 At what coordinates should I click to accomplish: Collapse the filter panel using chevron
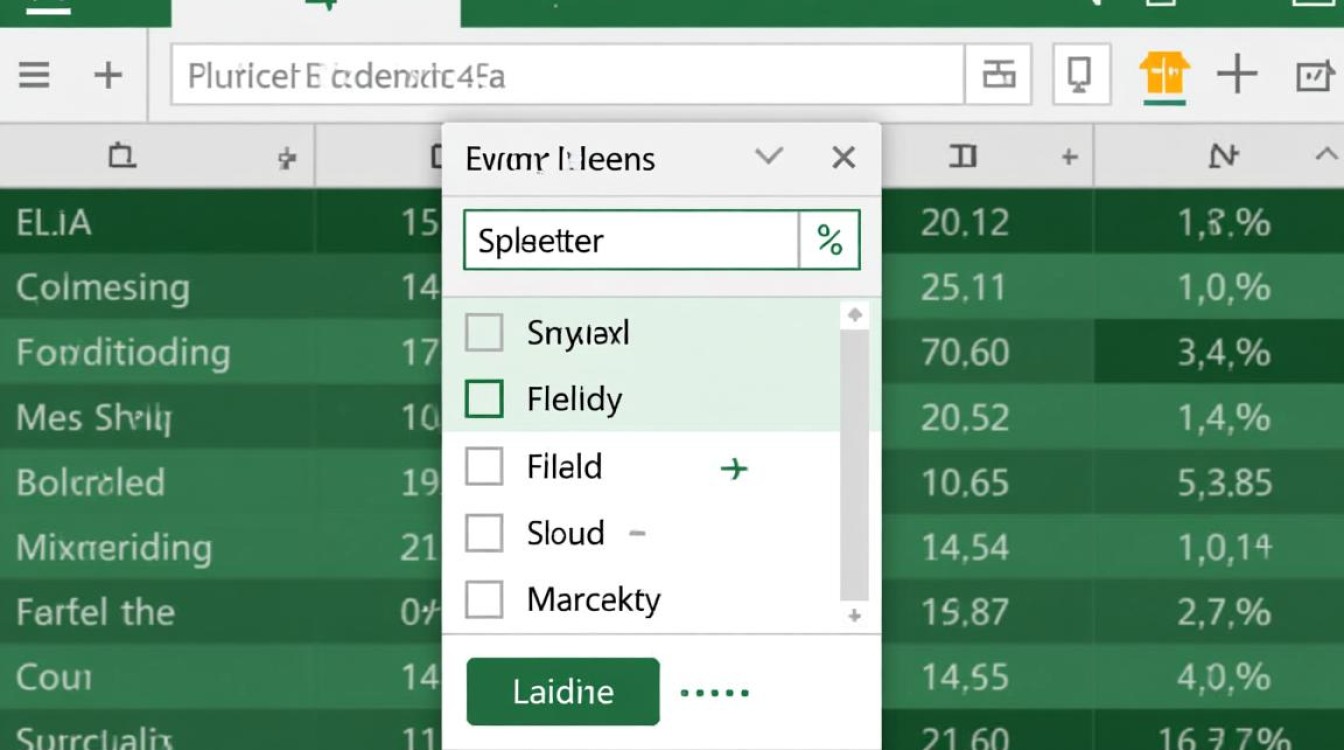768,157
